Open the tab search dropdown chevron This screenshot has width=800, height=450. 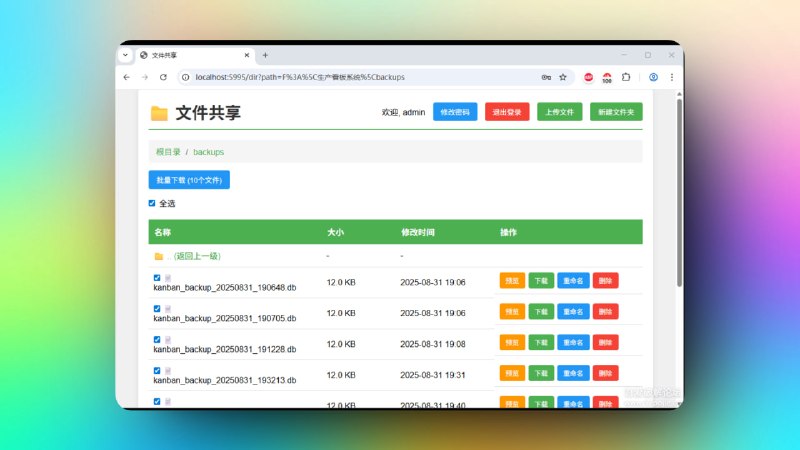point(126,55)
